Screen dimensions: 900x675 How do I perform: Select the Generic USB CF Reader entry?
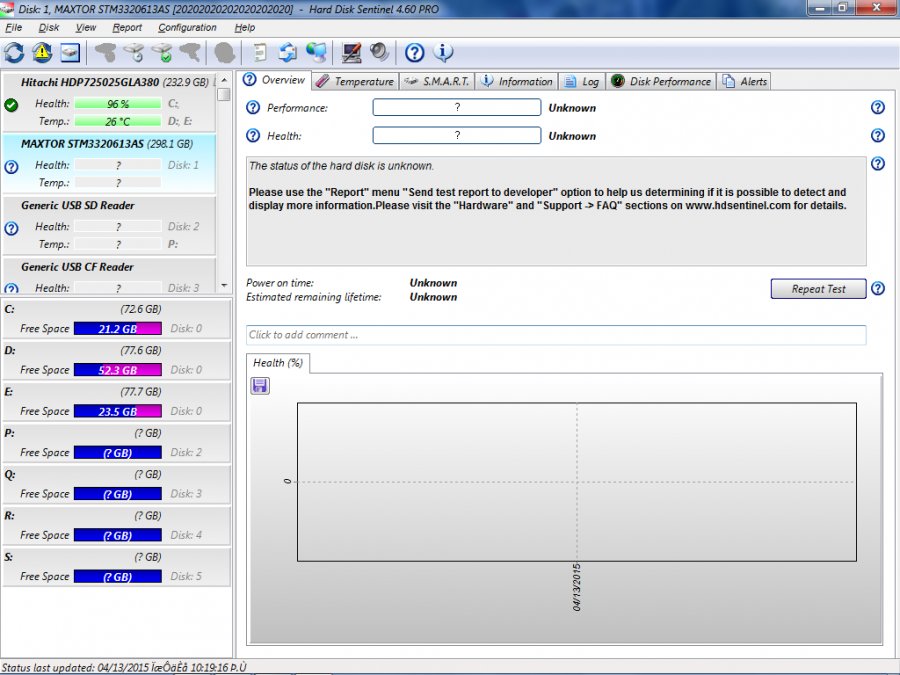coord(109,277)
